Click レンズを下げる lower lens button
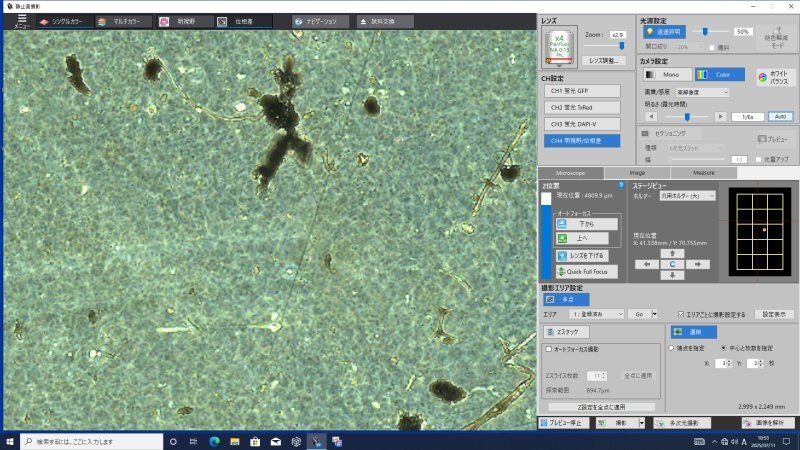 (x=582, y=256)
